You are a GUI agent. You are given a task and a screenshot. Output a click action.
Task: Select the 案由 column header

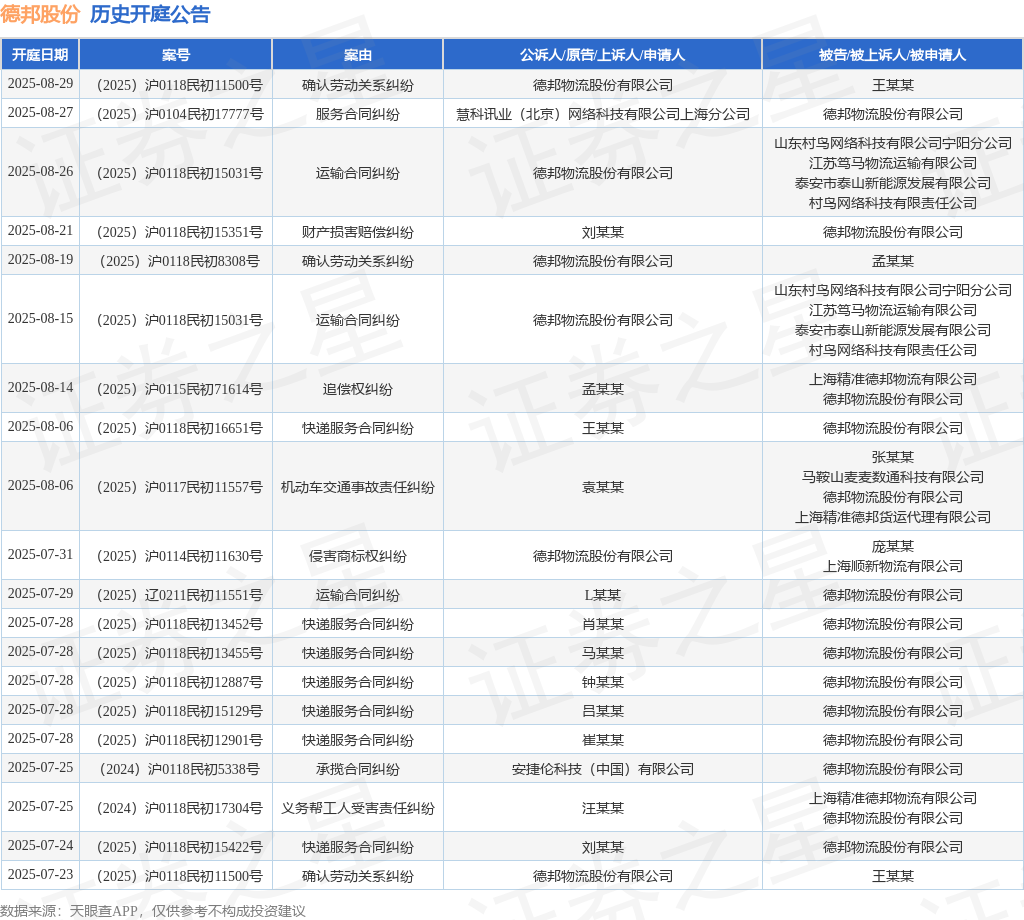357,55
